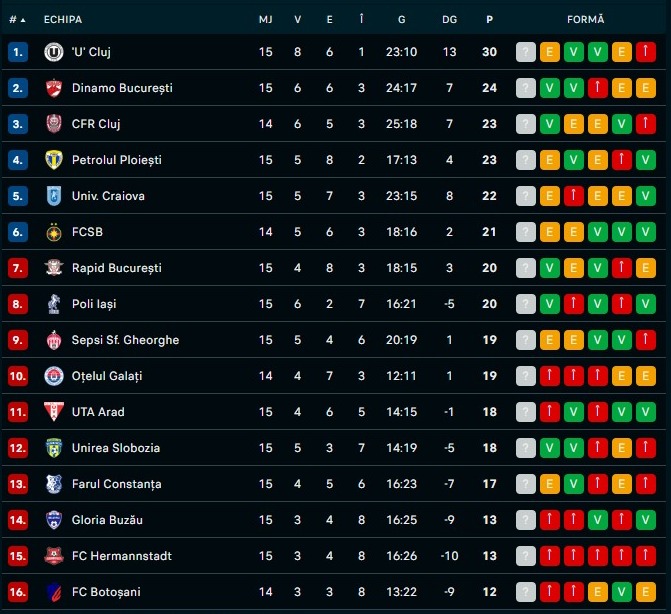Click the UTA Arad club badge
Image resolution: width=671 pixels, height=614 pixels.
[x=54, y=412]
